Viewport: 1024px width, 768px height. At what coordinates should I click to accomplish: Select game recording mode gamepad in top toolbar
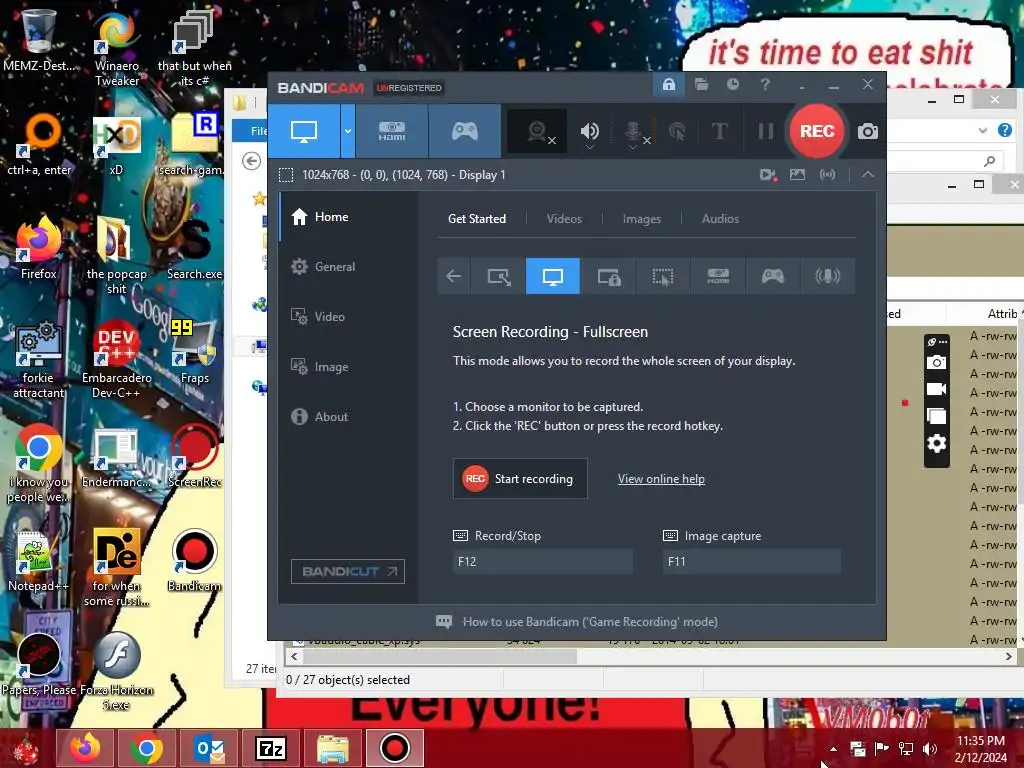(x=464, y=131)
